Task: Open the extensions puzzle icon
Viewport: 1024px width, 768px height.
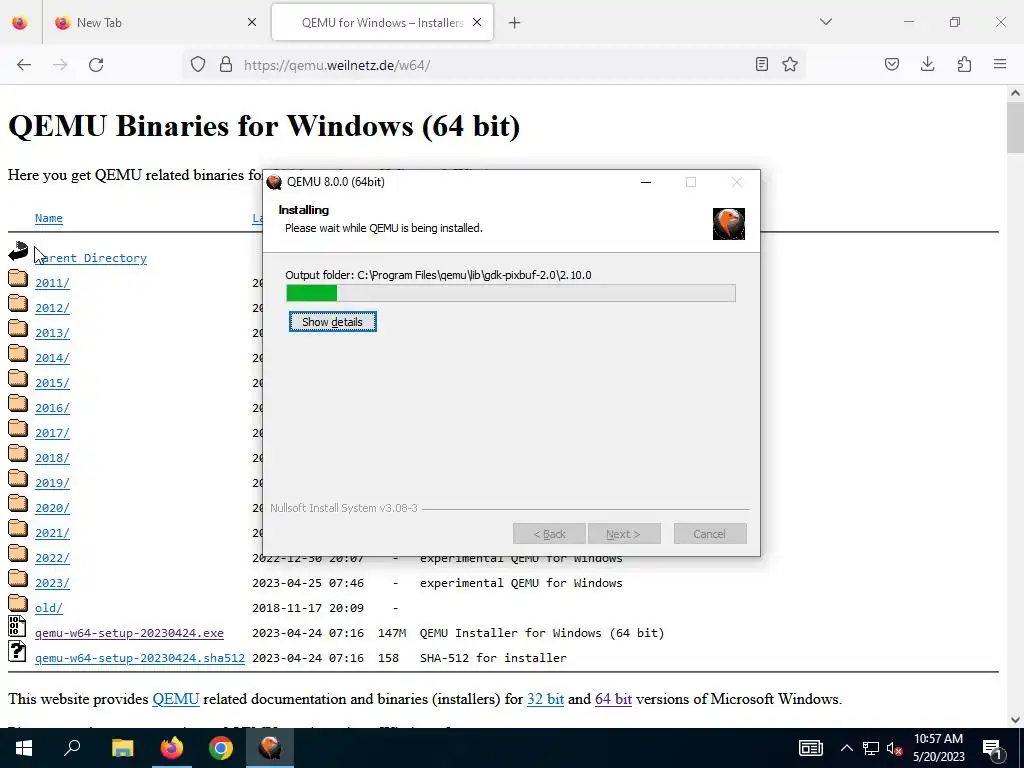Action: click(964, 64)
